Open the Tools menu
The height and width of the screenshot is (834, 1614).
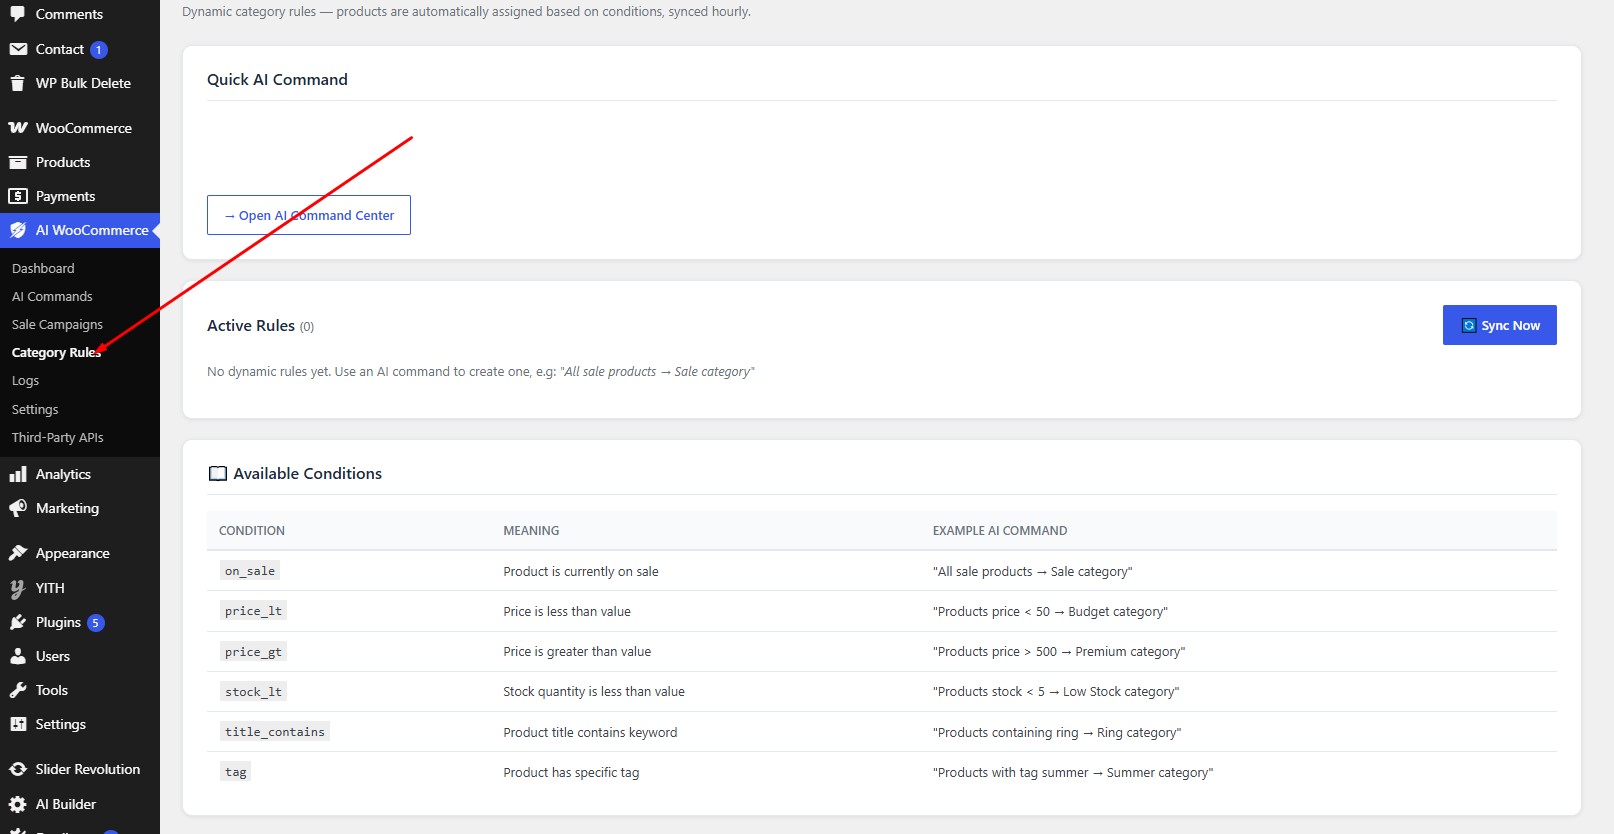[x=80, y=690]
